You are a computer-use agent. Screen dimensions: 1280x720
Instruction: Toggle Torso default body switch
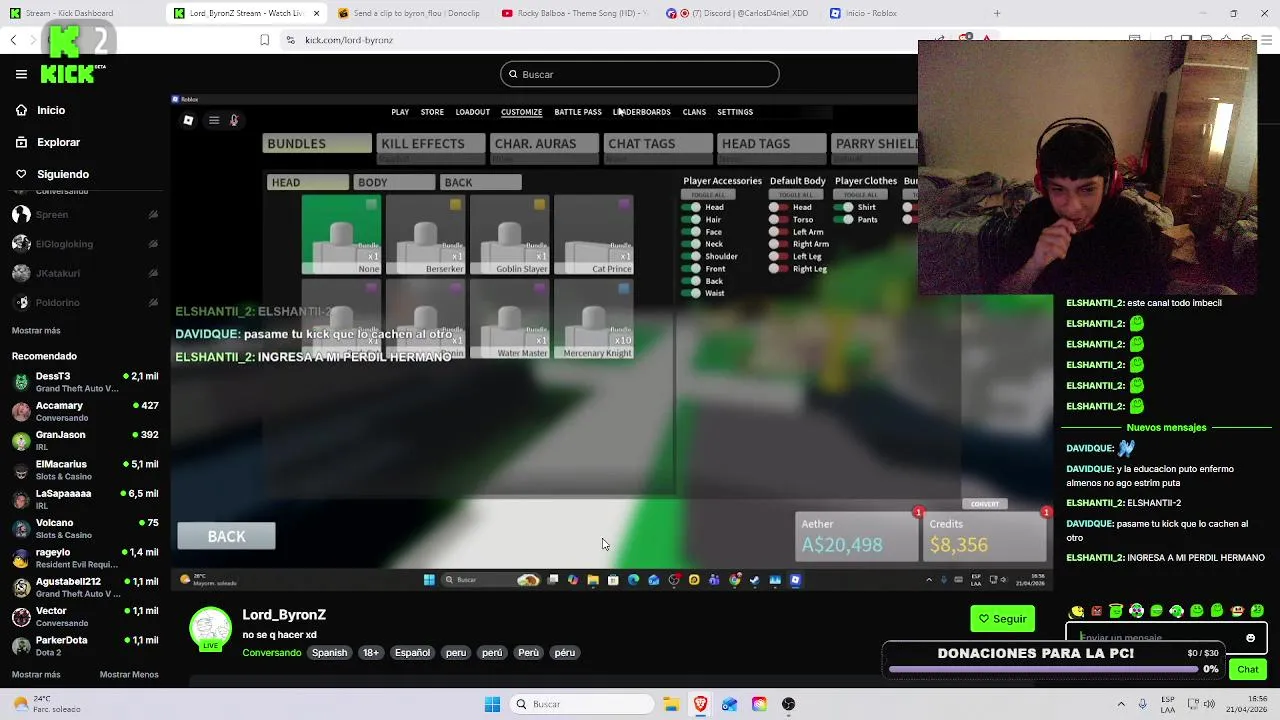tap(777, 220)
